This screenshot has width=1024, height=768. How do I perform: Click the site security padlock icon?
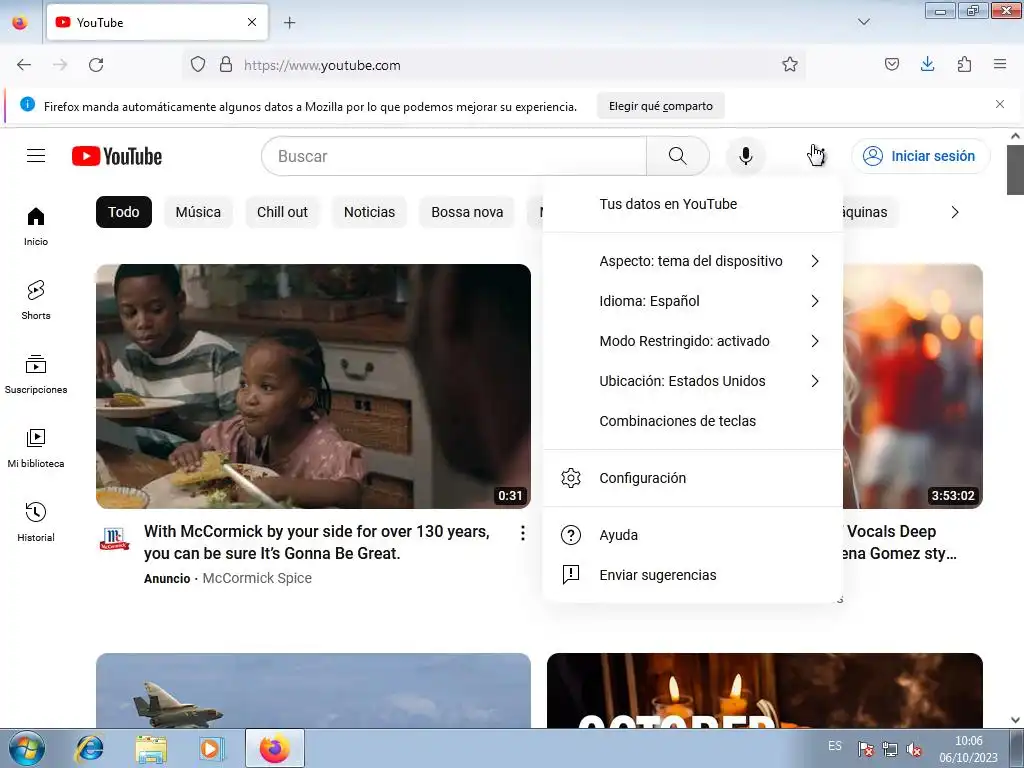226,65
